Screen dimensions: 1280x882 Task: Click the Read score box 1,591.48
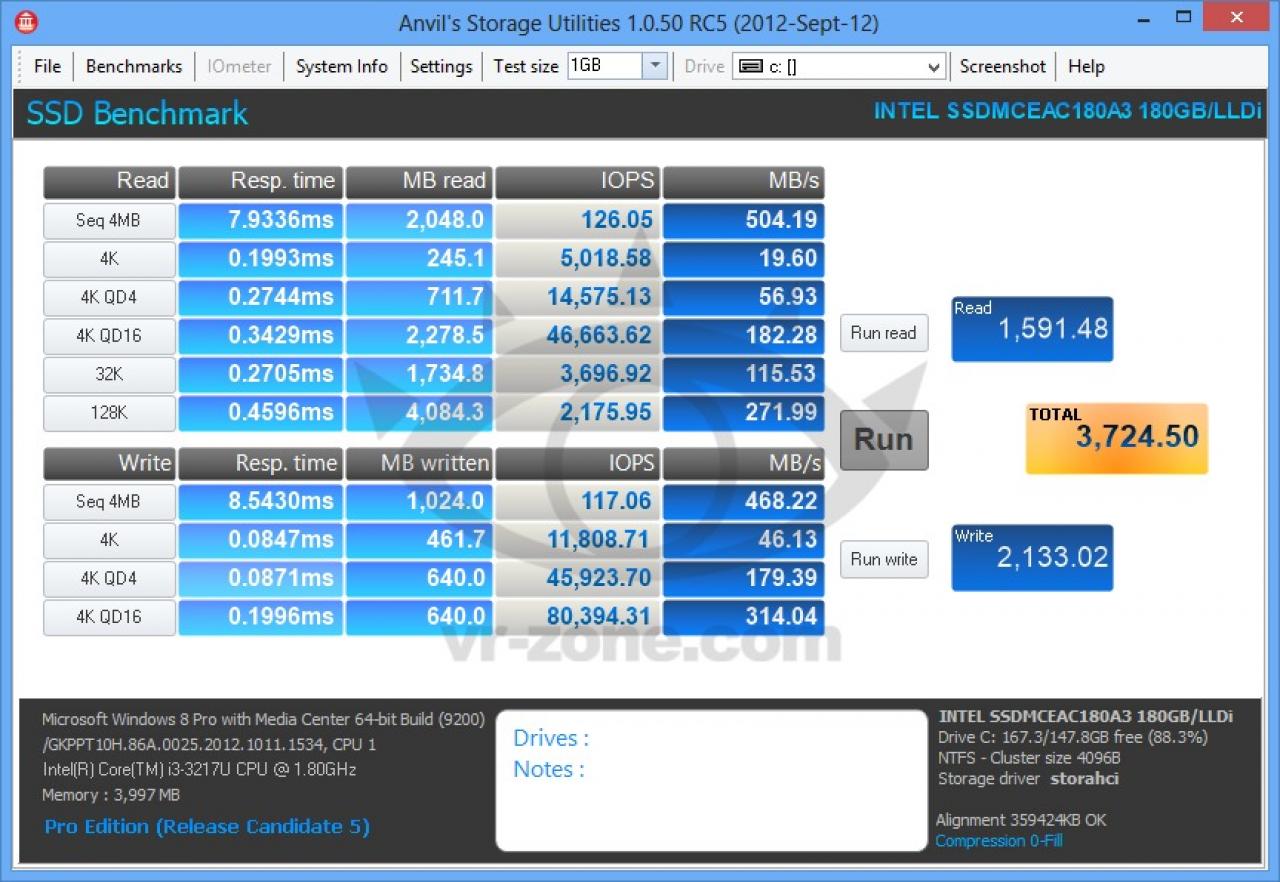(1032, 329)
